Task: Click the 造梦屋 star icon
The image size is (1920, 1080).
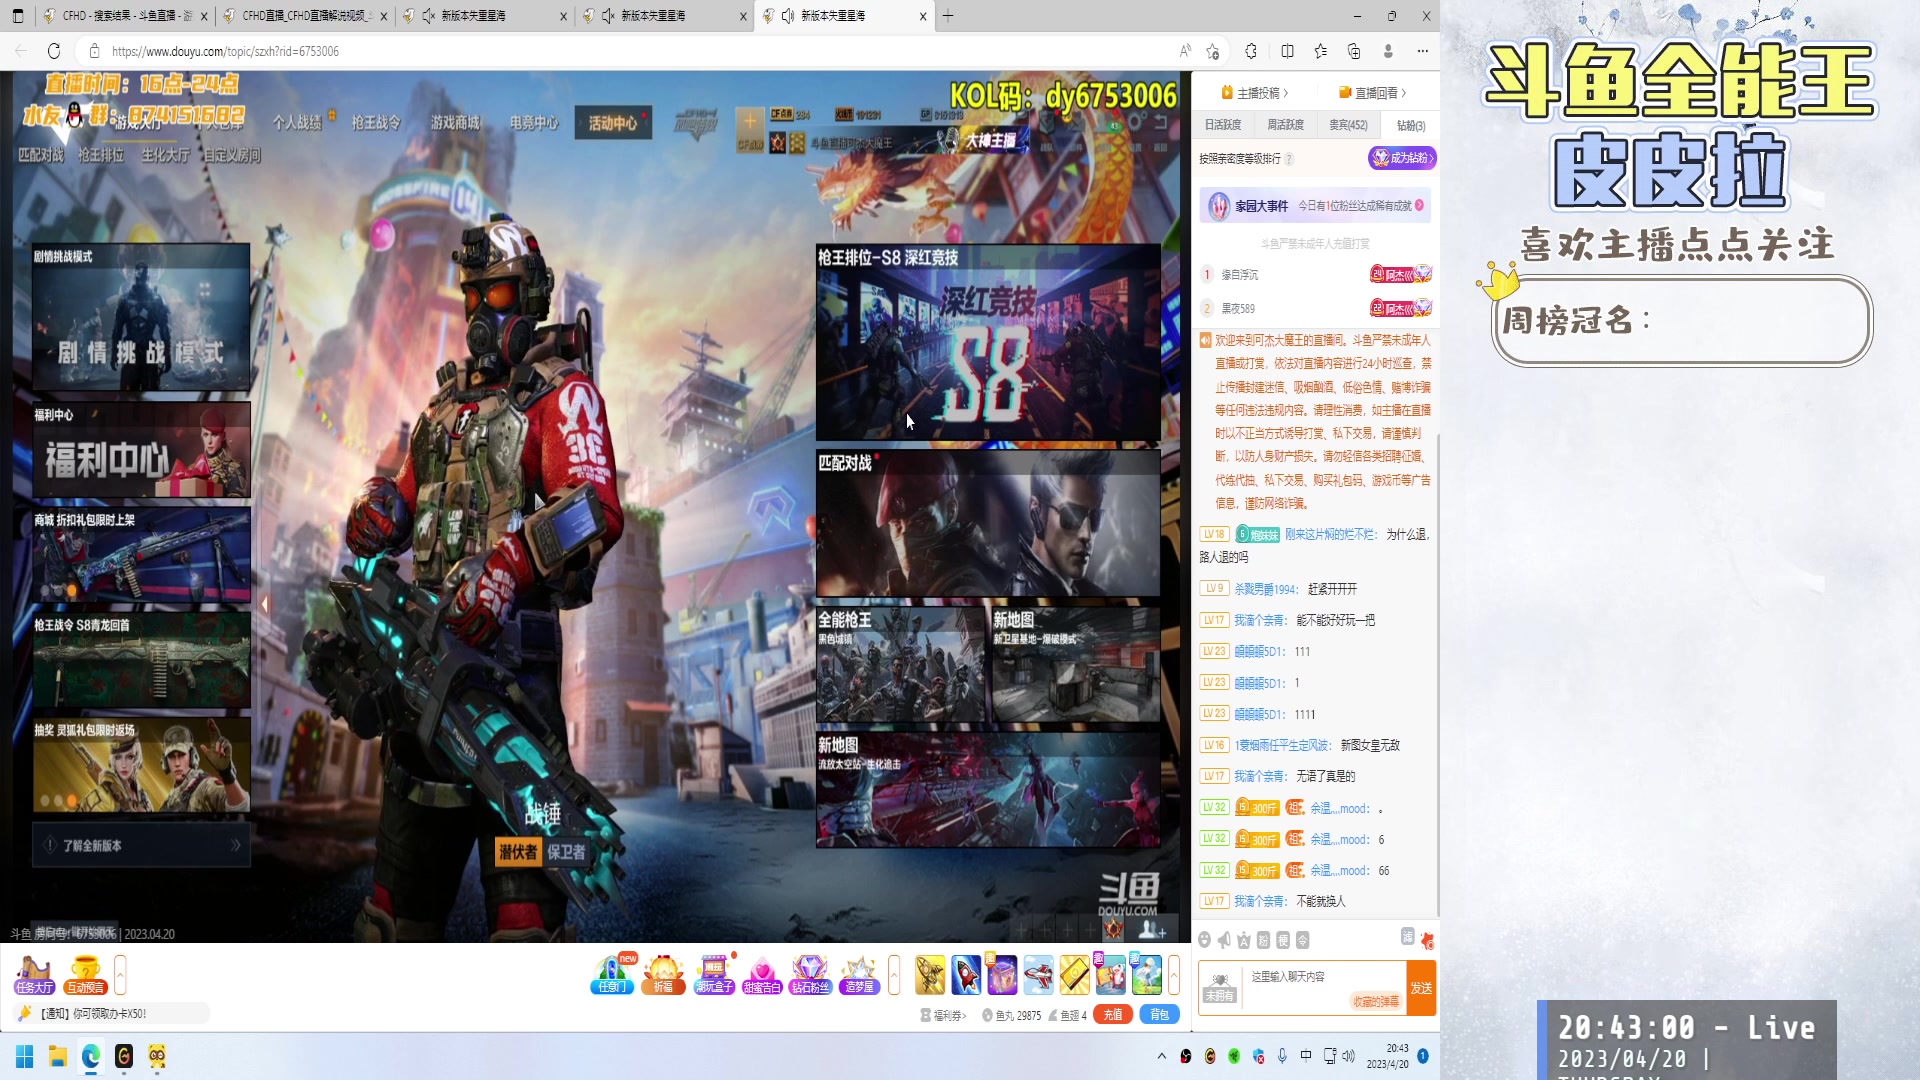Action: tap(859, 973)
